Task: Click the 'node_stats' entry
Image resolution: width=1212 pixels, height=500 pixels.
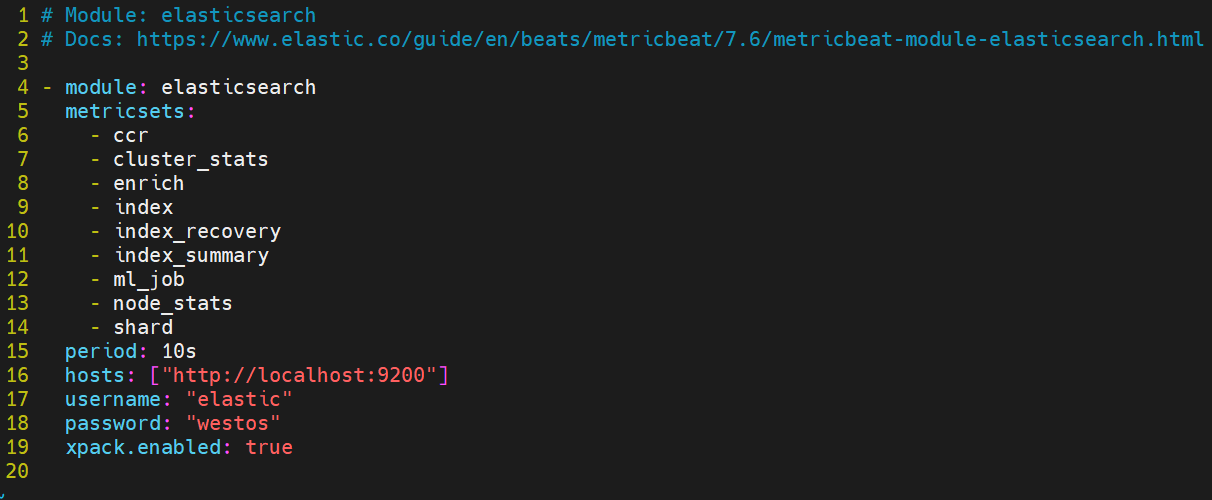Action: 173,303
